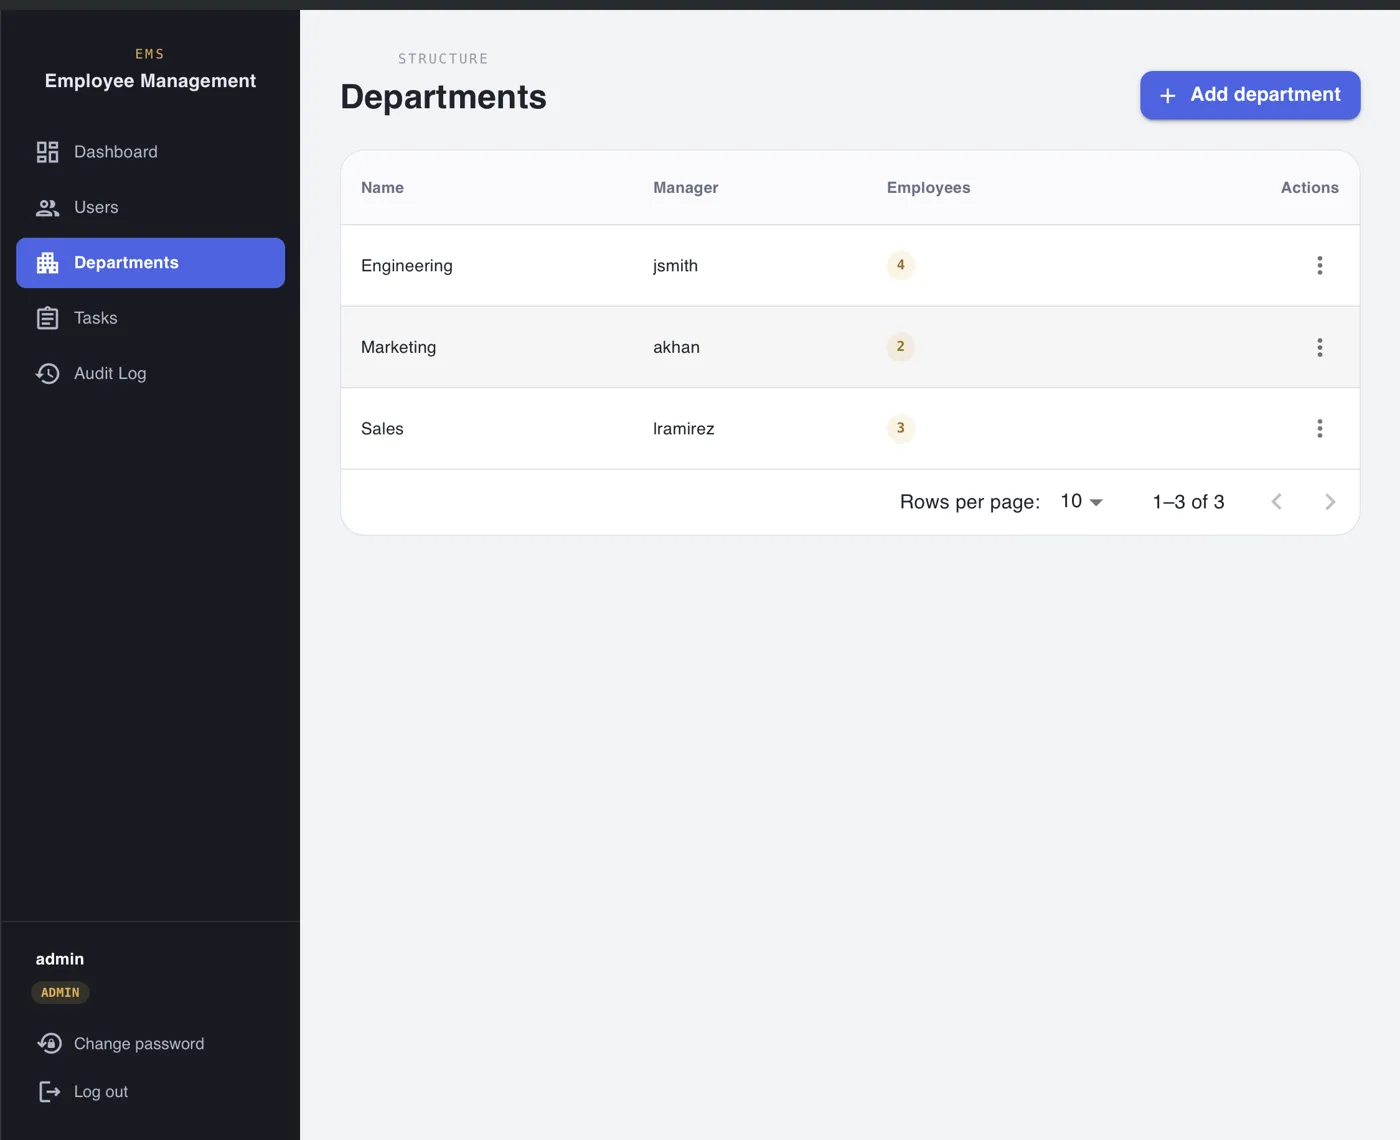
Task: Click the admin username in sidebar
Action: 60,959
